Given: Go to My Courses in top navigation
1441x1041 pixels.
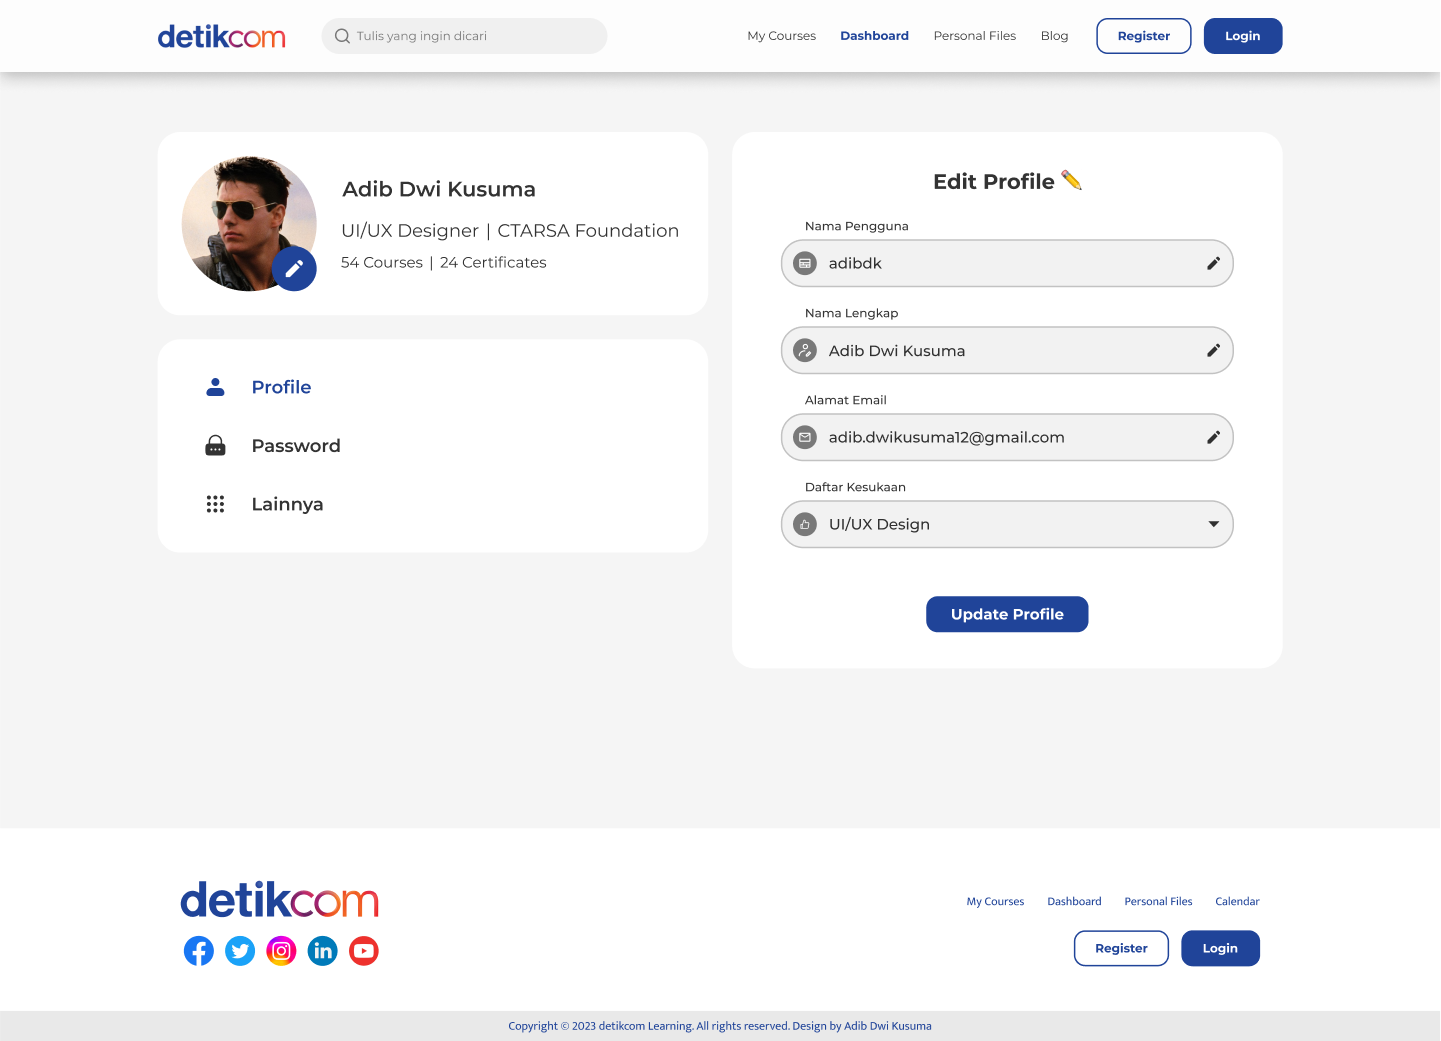Looking at the screenshot, I should pos(781,36).
